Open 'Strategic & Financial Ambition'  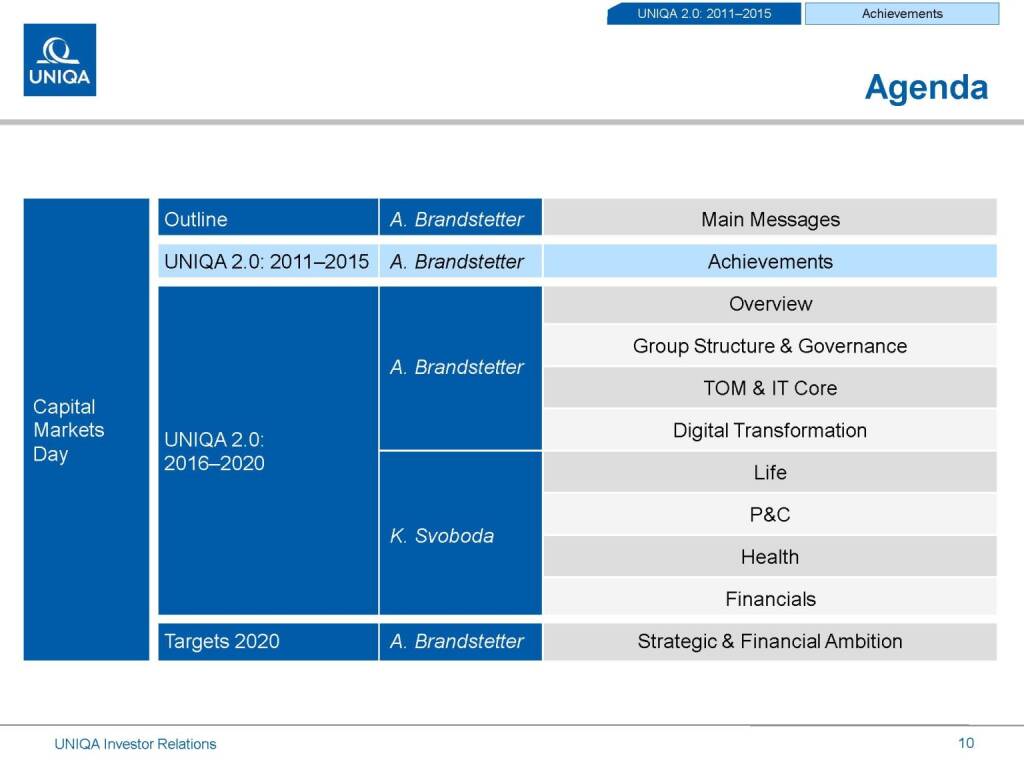pyautogui.click(x=770, y=641)
